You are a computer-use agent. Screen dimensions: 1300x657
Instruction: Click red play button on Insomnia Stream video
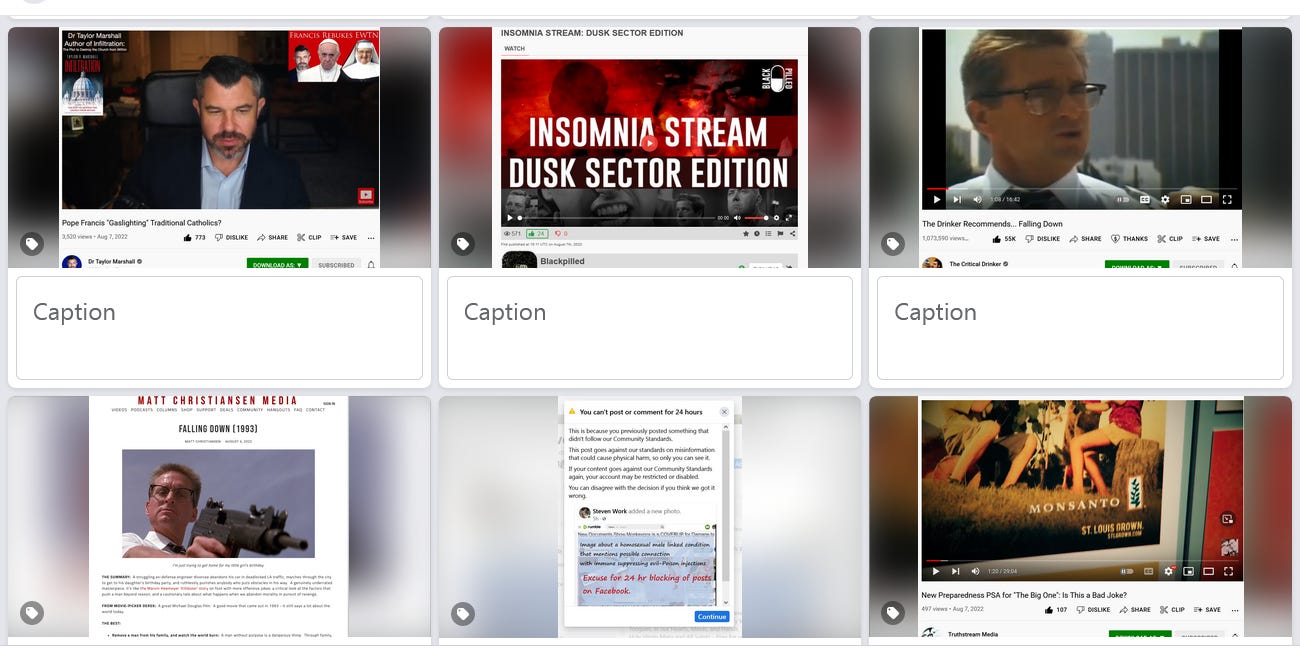tap(649, 143)
